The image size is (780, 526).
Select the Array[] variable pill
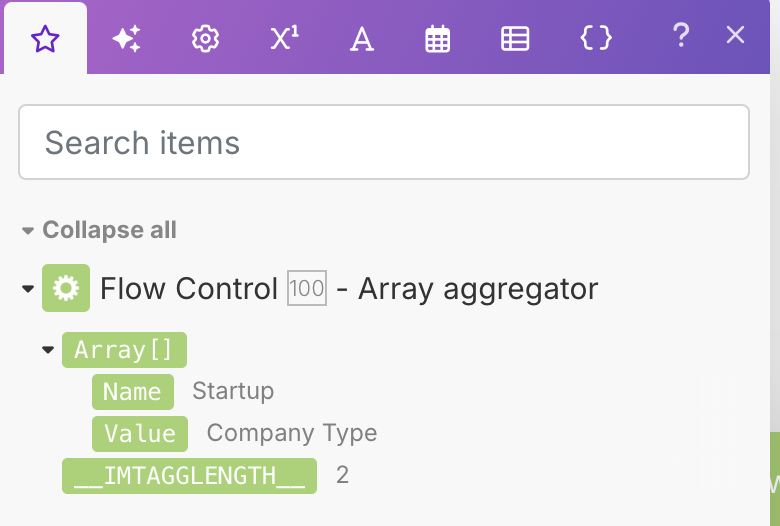click(x=124, y=350)
